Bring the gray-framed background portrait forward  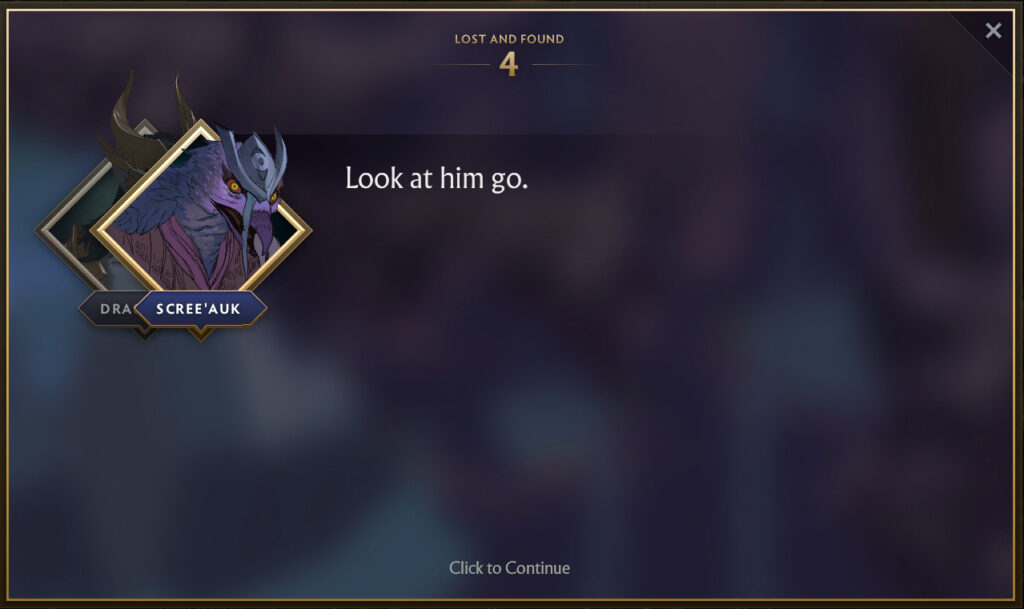click(x=72, y=228)
